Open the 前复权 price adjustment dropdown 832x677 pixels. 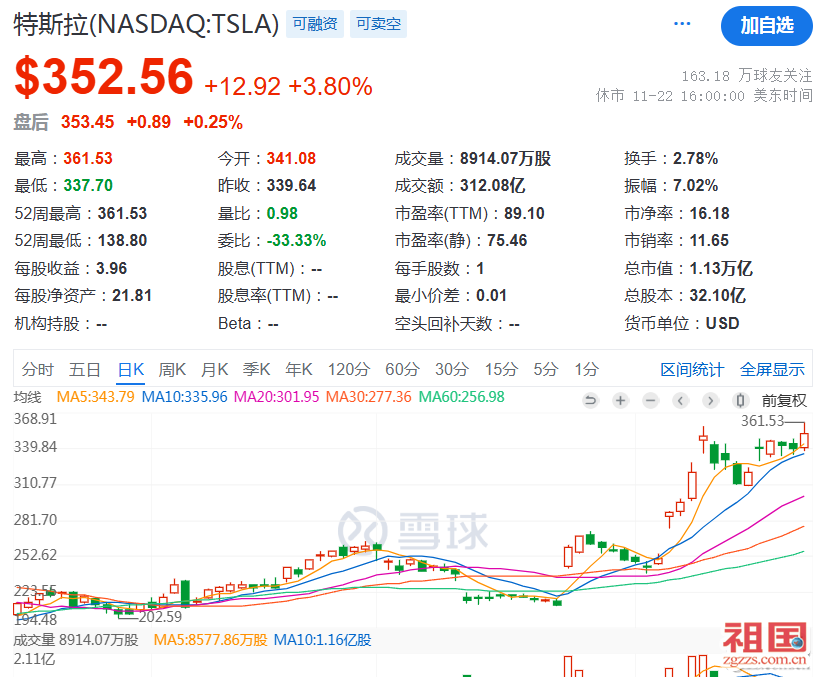pyautogui.click(x=784, y=401)
